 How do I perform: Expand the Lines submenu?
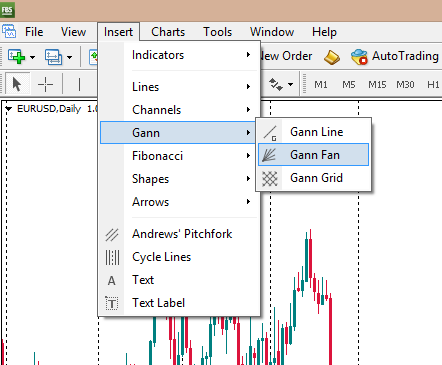pyautogui.click(x=179, y=87)
